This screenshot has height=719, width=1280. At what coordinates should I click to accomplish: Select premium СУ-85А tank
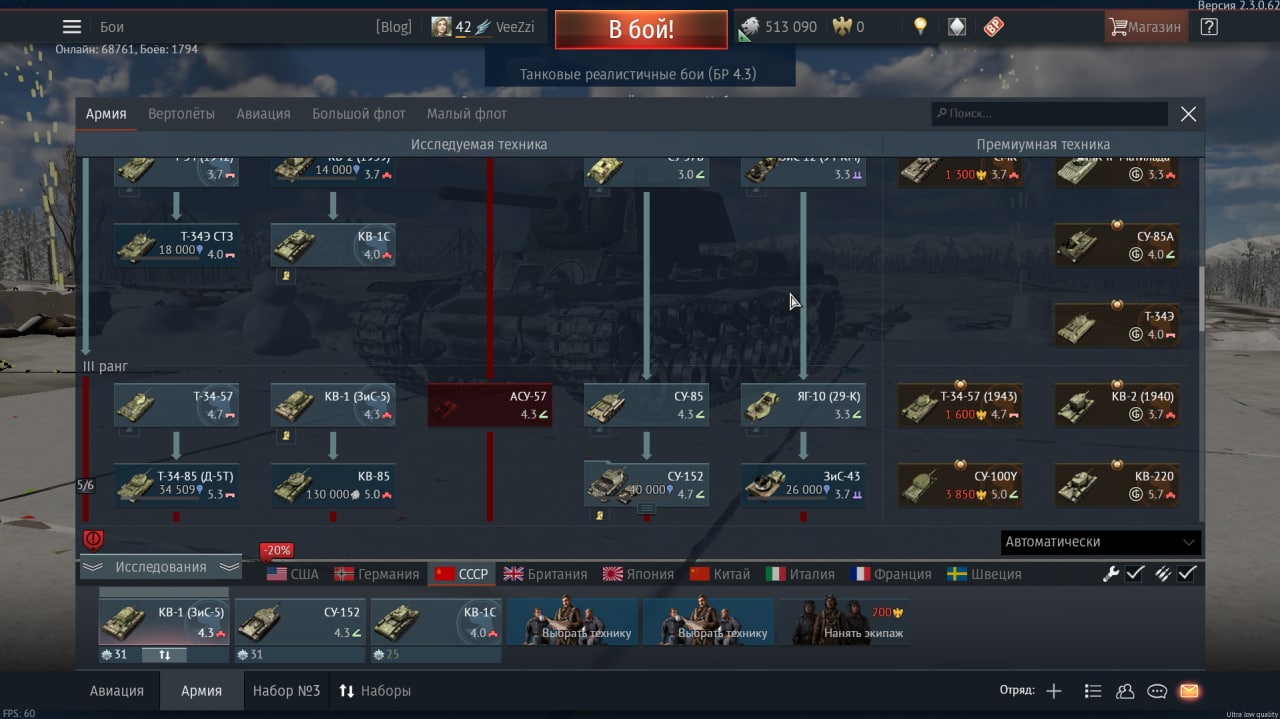[1117, 245]
